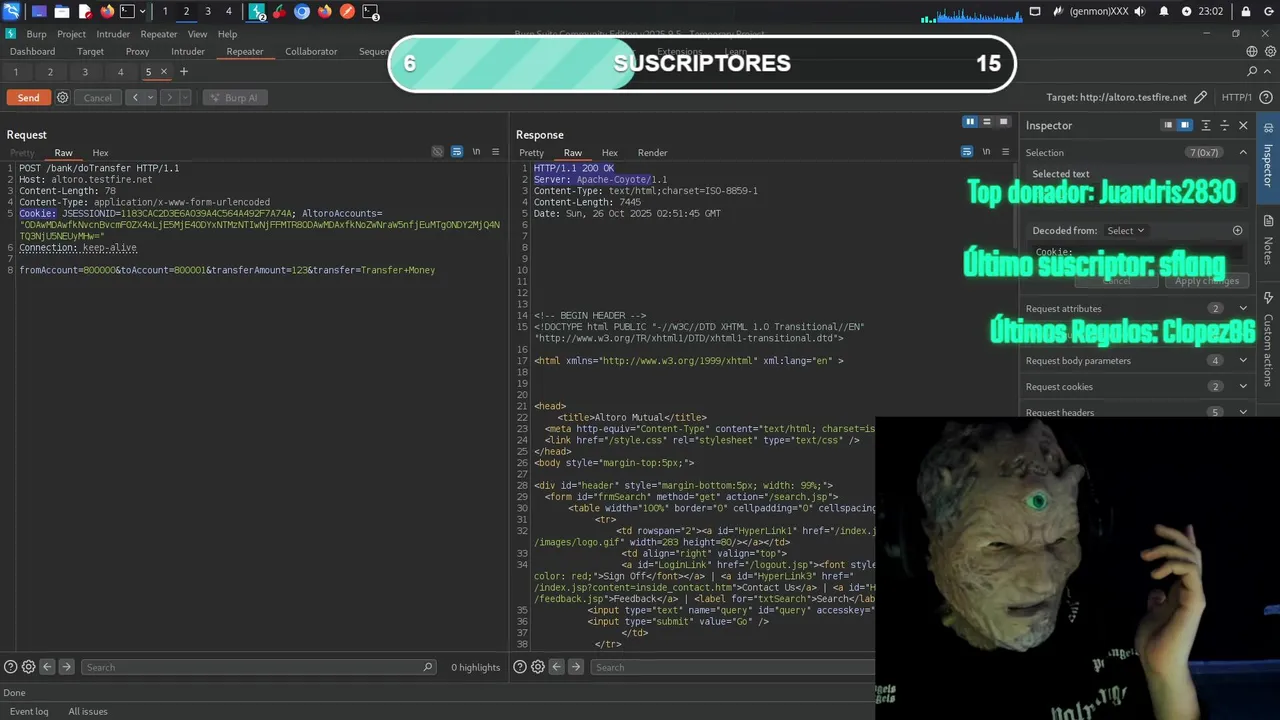This screenshot has width=1280, height=720.
Task: Switch Response view to Hex
Action: coord(609,153)
